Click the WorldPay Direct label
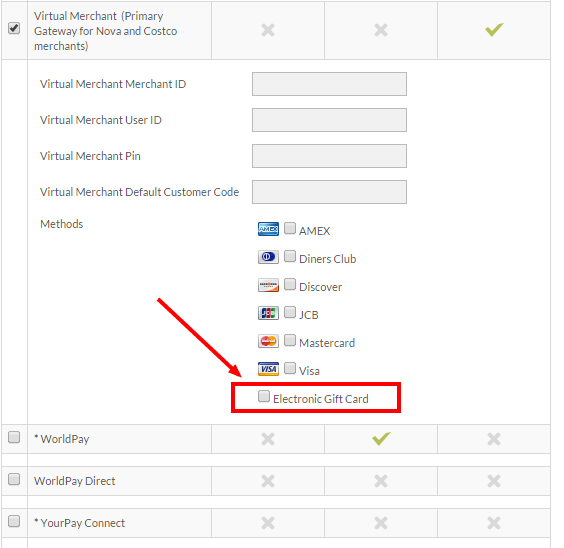The image size is (564, 548). [x=74, y=481]
